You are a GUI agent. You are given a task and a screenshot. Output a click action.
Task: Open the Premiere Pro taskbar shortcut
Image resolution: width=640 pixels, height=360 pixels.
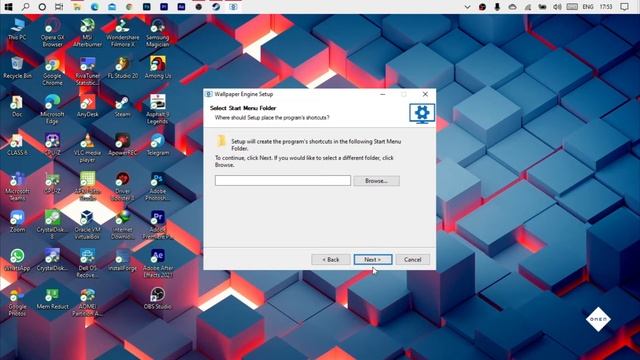click(x=164, y=7)
